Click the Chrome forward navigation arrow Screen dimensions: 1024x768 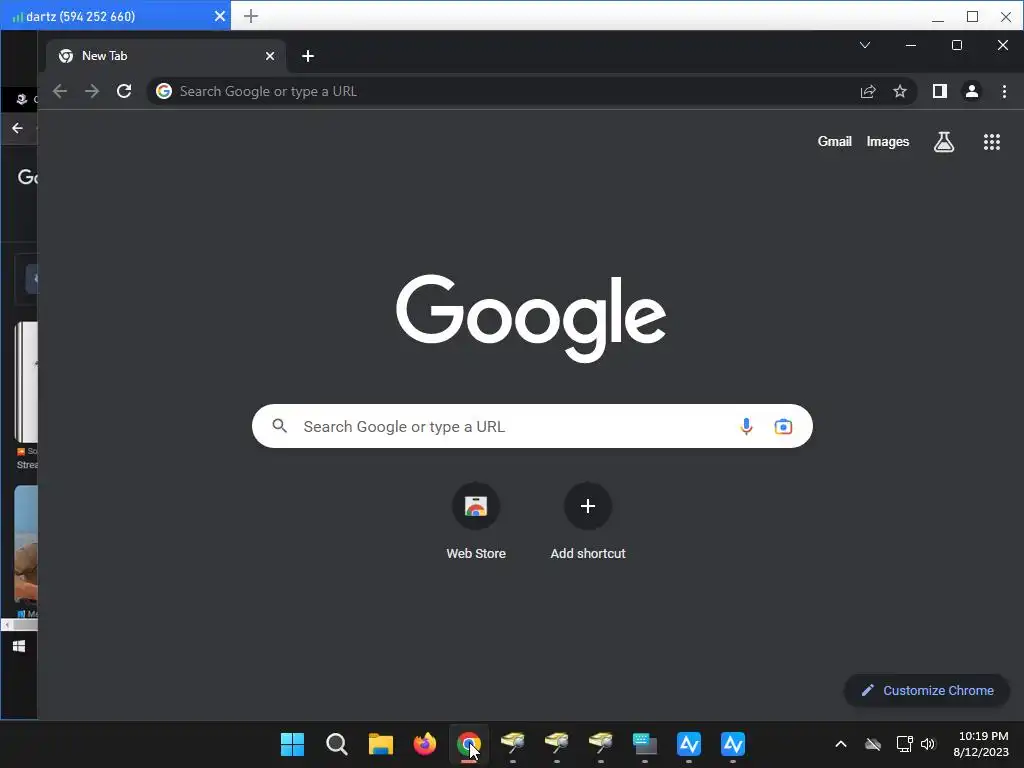point(92,91)
